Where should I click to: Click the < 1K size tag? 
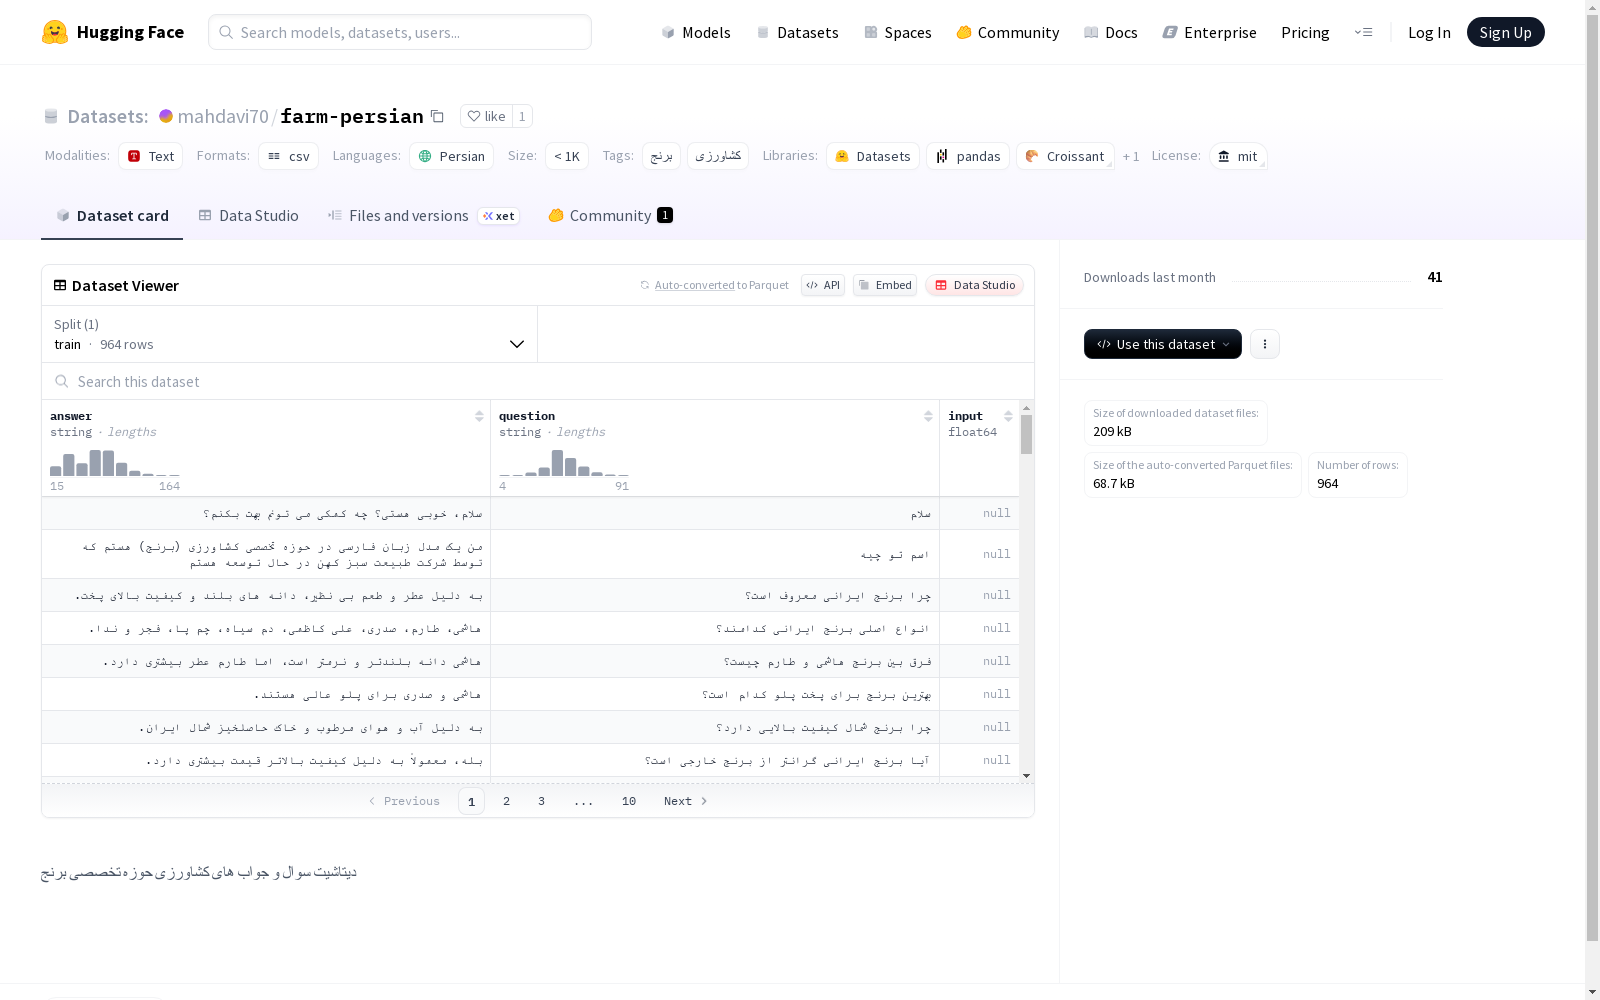click(567, 156)
